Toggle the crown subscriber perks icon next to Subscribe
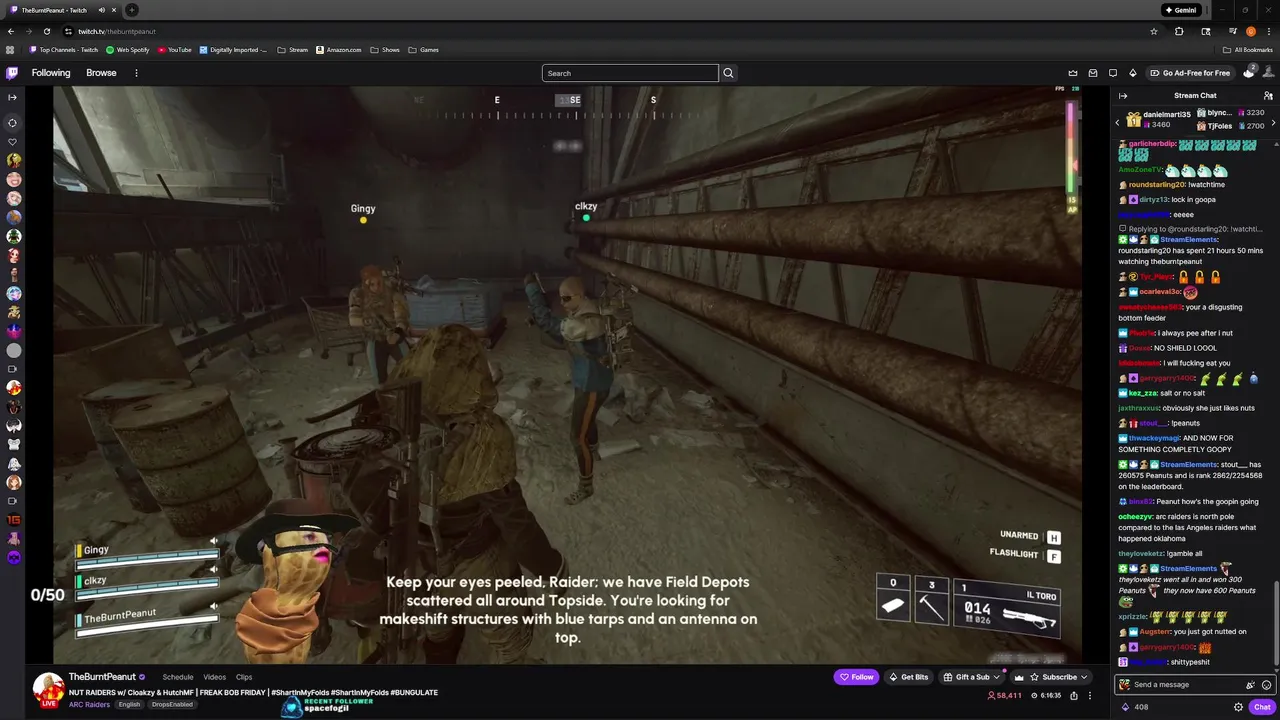Screen dimensions: 1280x720 point(1019,677)
